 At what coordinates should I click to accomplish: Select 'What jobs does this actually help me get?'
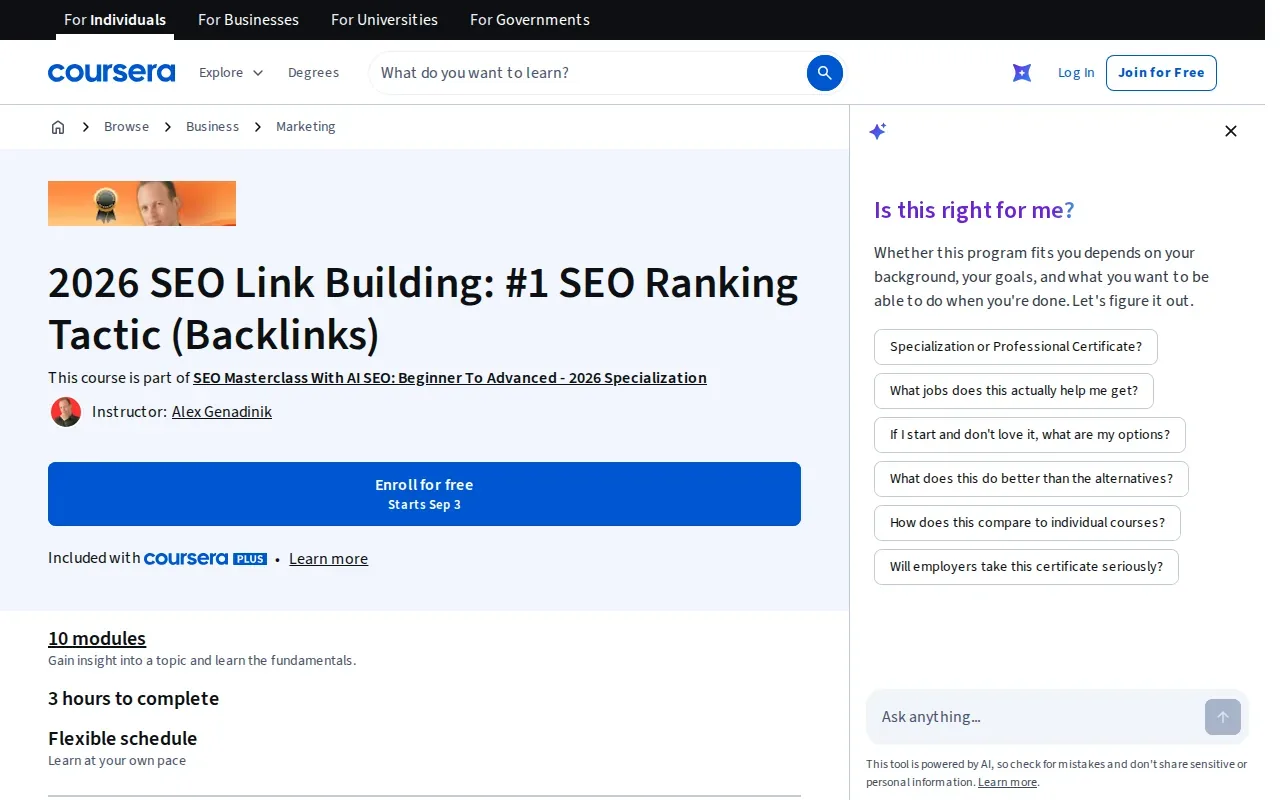click(x=1014, y=391)
